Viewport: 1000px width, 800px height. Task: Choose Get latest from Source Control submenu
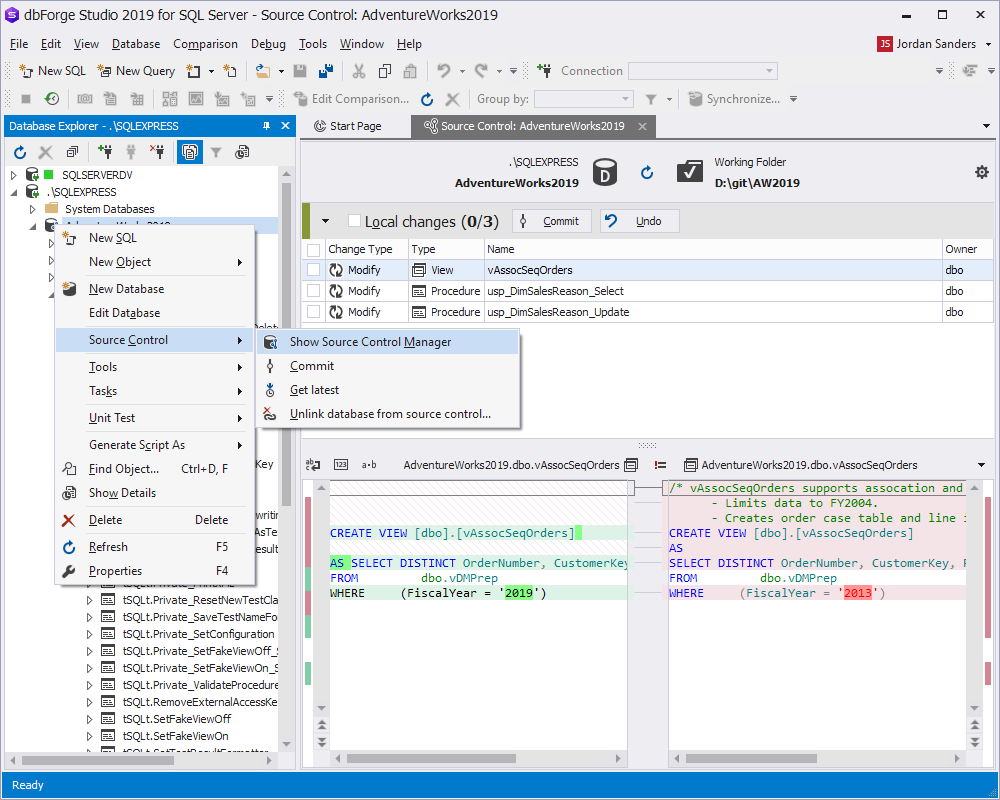pyautogui.click(x=388, y=390)
